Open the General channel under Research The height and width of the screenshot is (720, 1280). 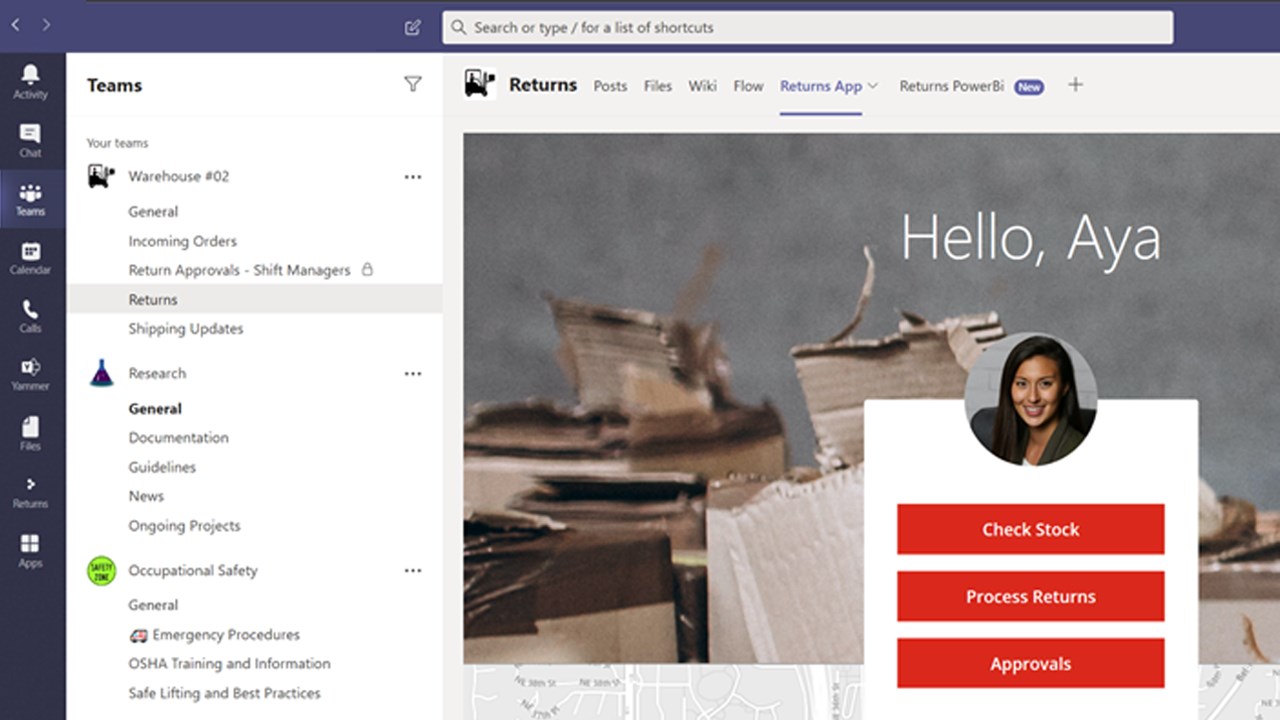pos(155,409)
